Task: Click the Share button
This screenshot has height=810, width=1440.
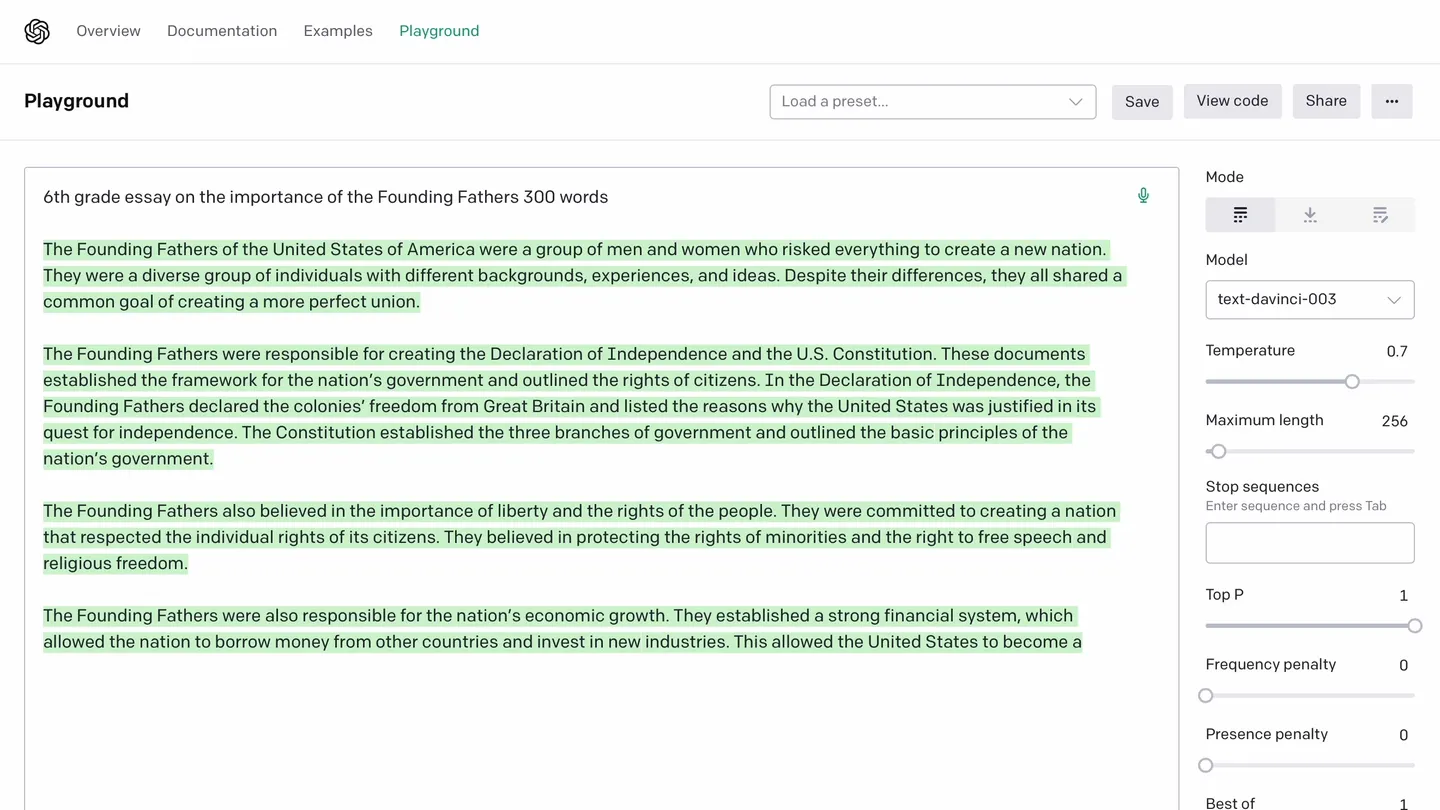Action: pyautogui.click(x=1326, y=101)
